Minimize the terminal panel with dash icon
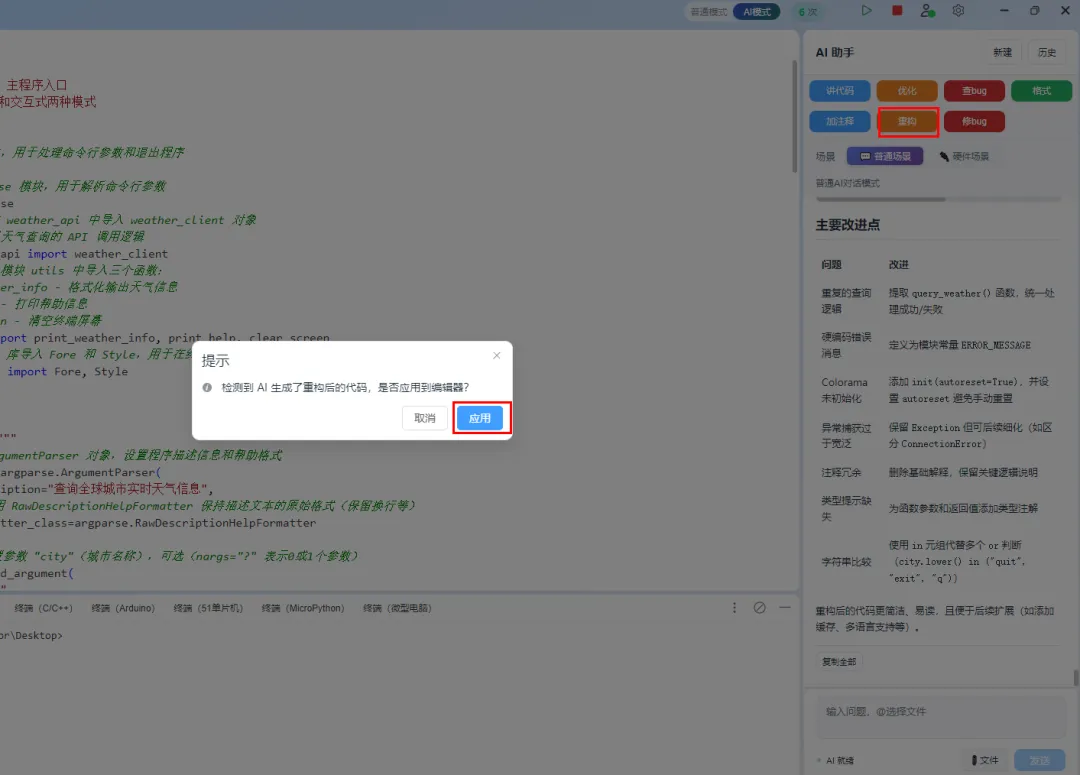The width and height of the screenshot is (1080, 775). tap(785, 608)
